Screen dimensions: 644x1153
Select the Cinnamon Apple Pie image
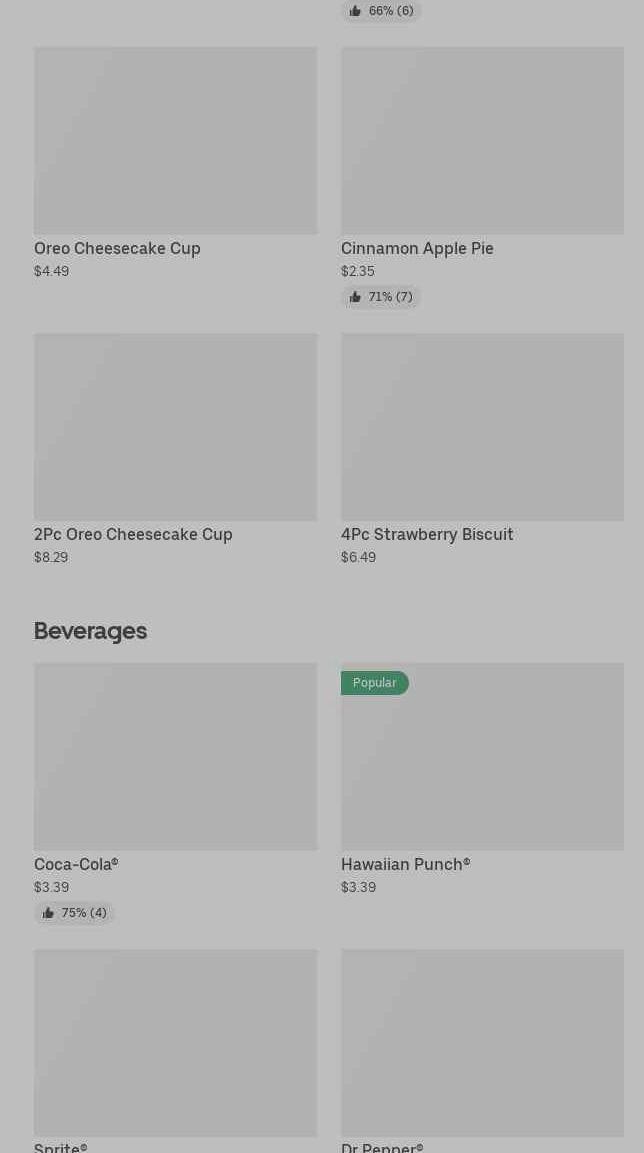tap(482, 141)
